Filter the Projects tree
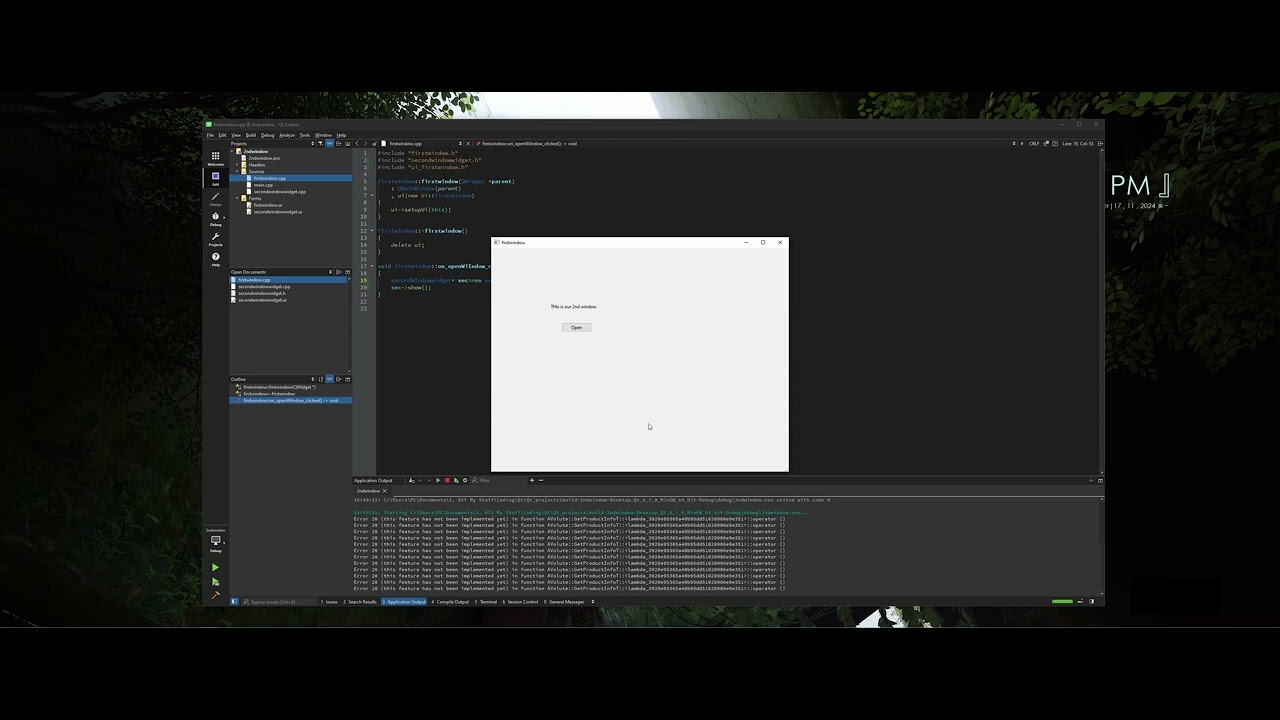The width and height of the screenshot is (1280, 720). pyautogui.click(x=320, y=143)
